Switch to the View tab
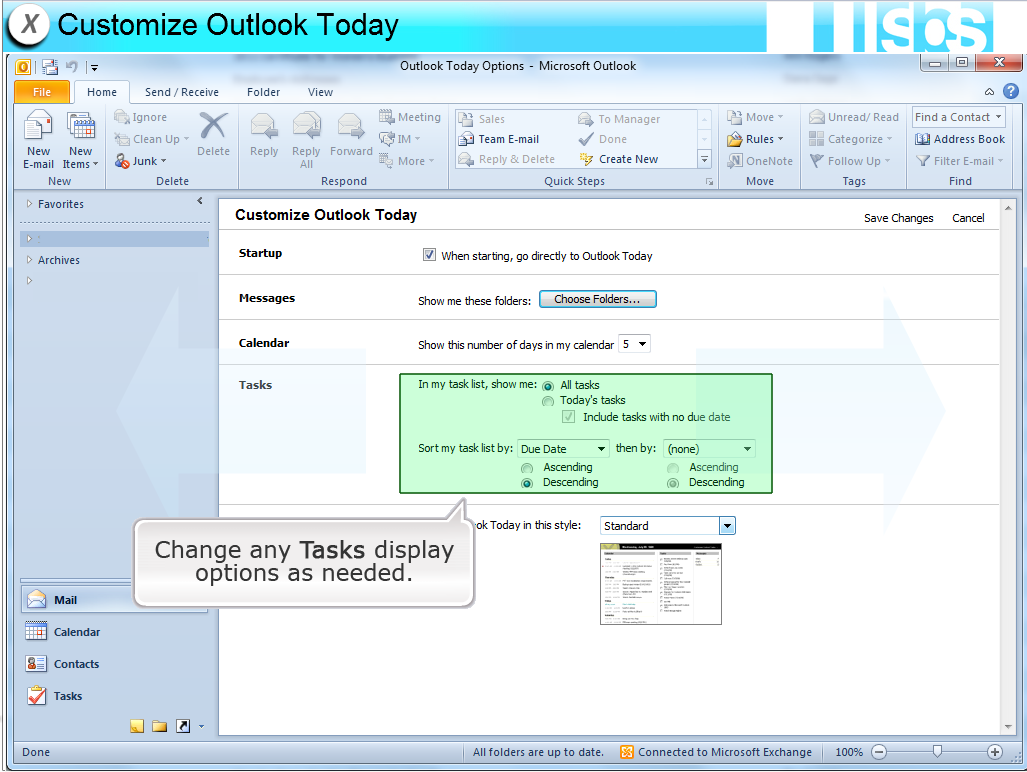This screenshot has height=772, width=1027. coord(320,92)
